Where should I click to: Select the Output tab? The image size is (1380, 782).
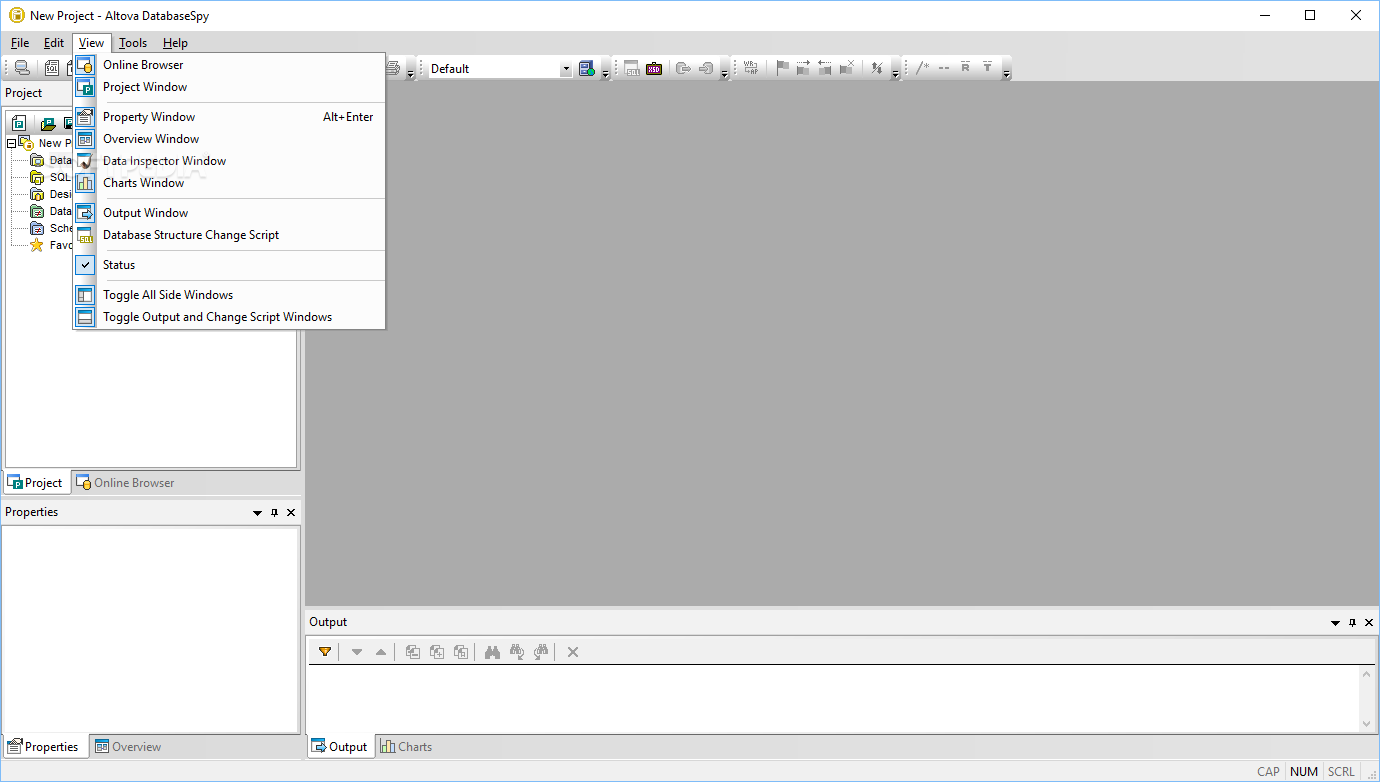click(339, 747)
